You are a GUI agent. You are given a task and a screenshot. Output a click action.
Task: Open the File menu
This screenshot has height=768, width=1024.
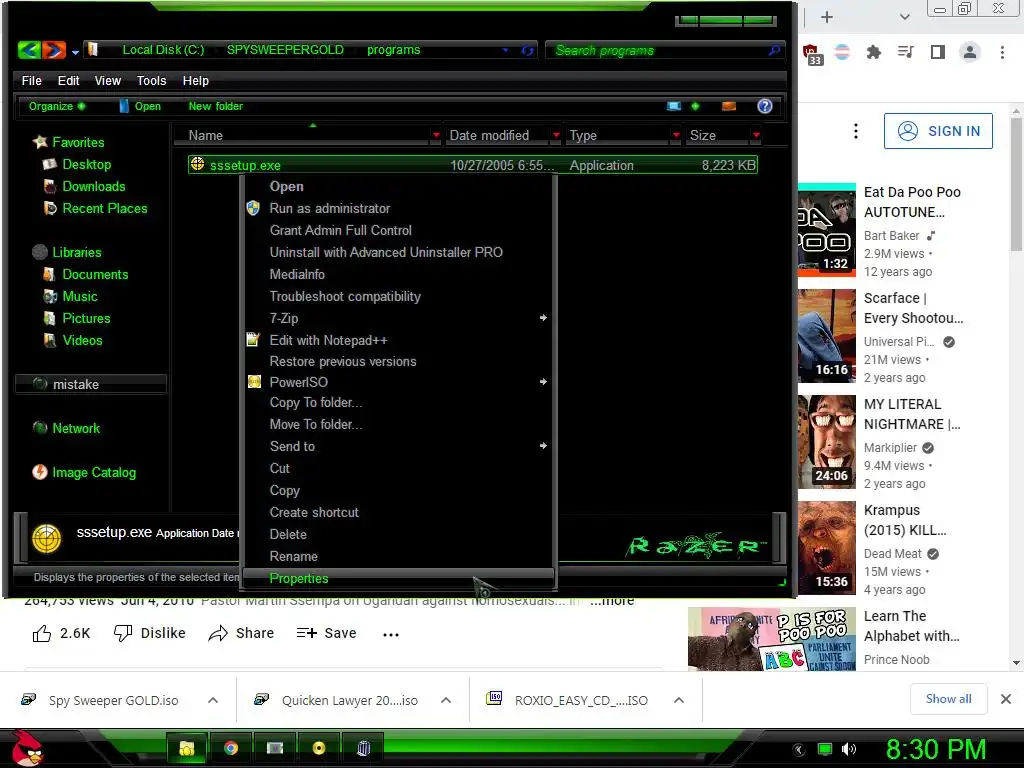(31, 80)
